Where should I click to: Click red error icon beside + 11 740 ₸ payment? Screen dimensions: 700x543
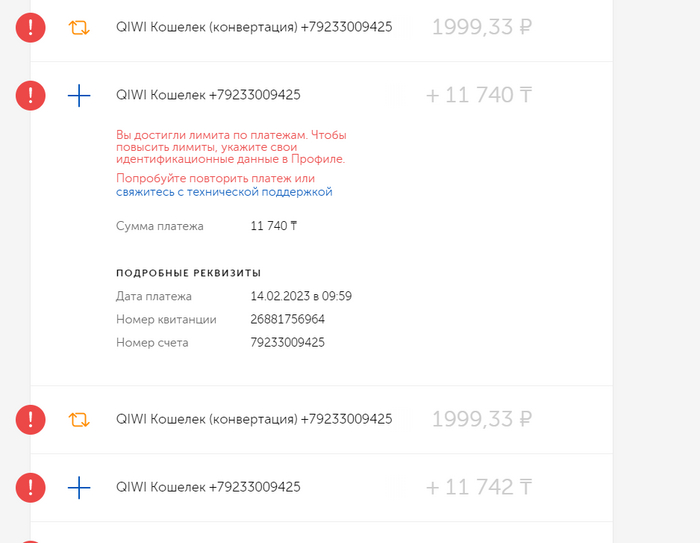coord(31,96)
